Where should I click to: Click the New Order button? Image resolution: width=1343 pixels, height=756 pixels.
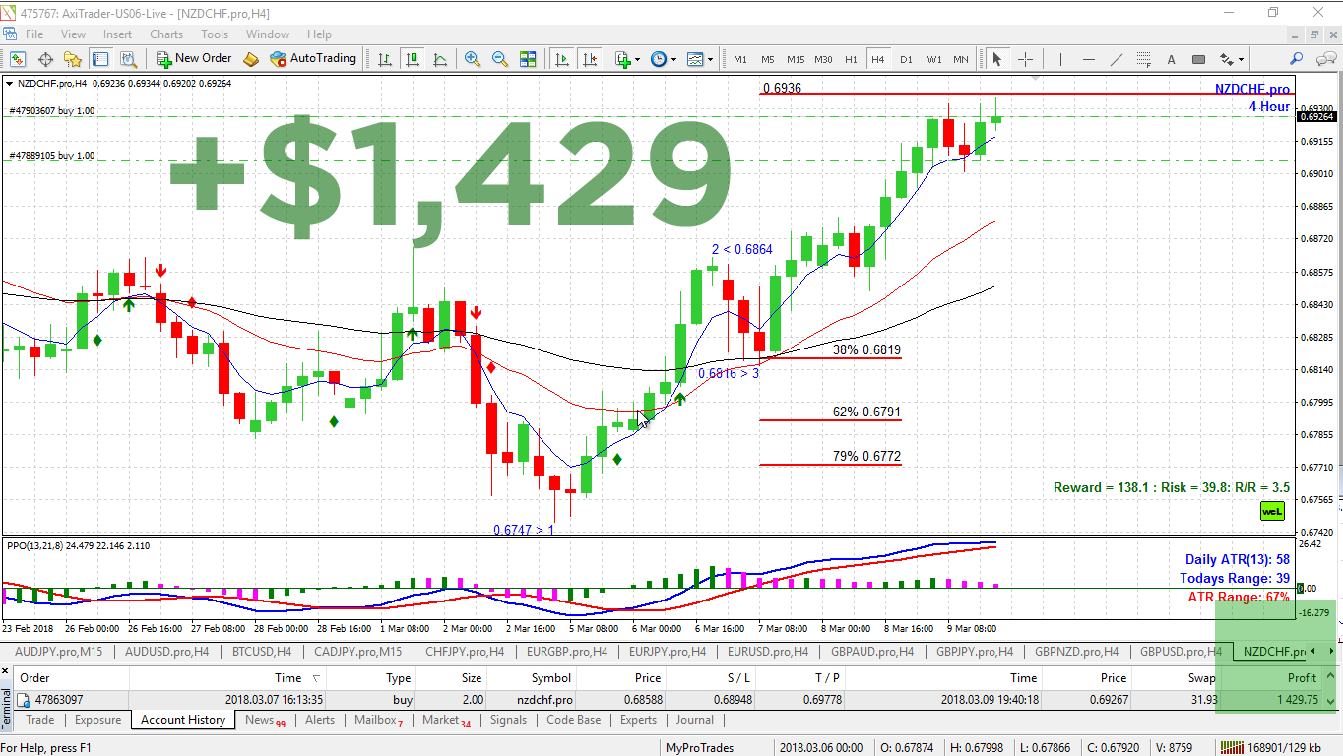(x=194, y=59)
